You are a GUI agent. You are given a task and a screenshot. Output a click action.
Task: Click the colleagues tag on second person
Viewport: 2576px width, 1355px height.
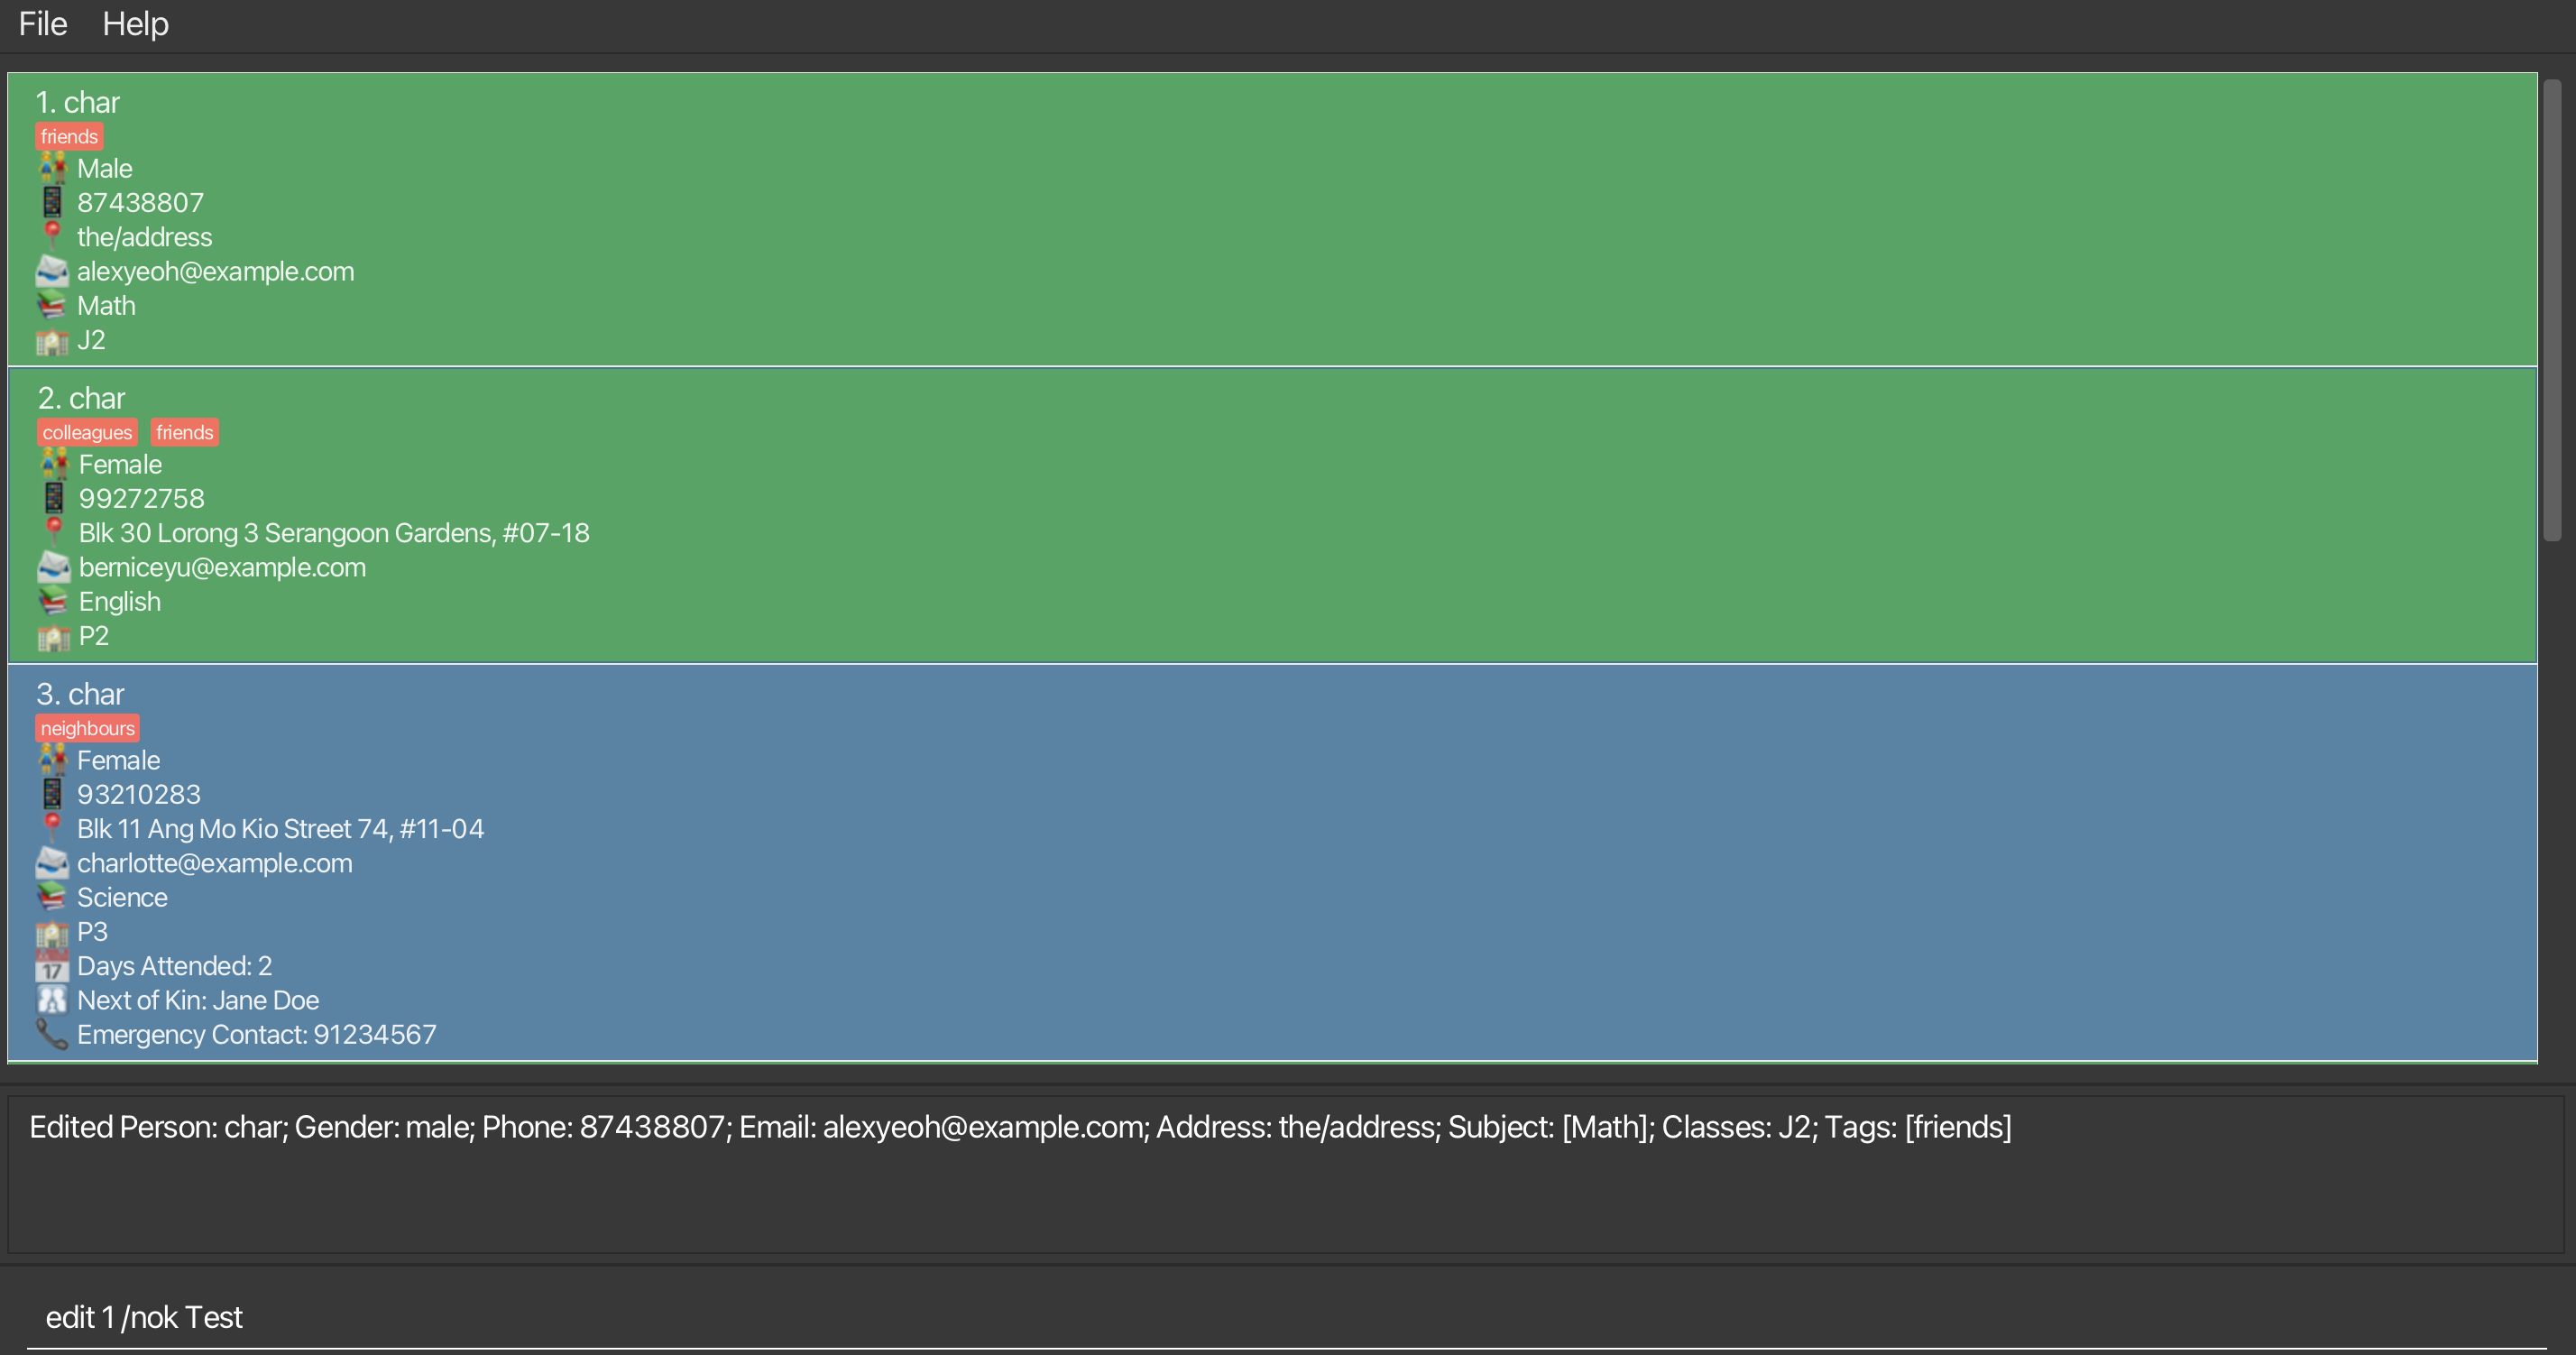(87, 432)
